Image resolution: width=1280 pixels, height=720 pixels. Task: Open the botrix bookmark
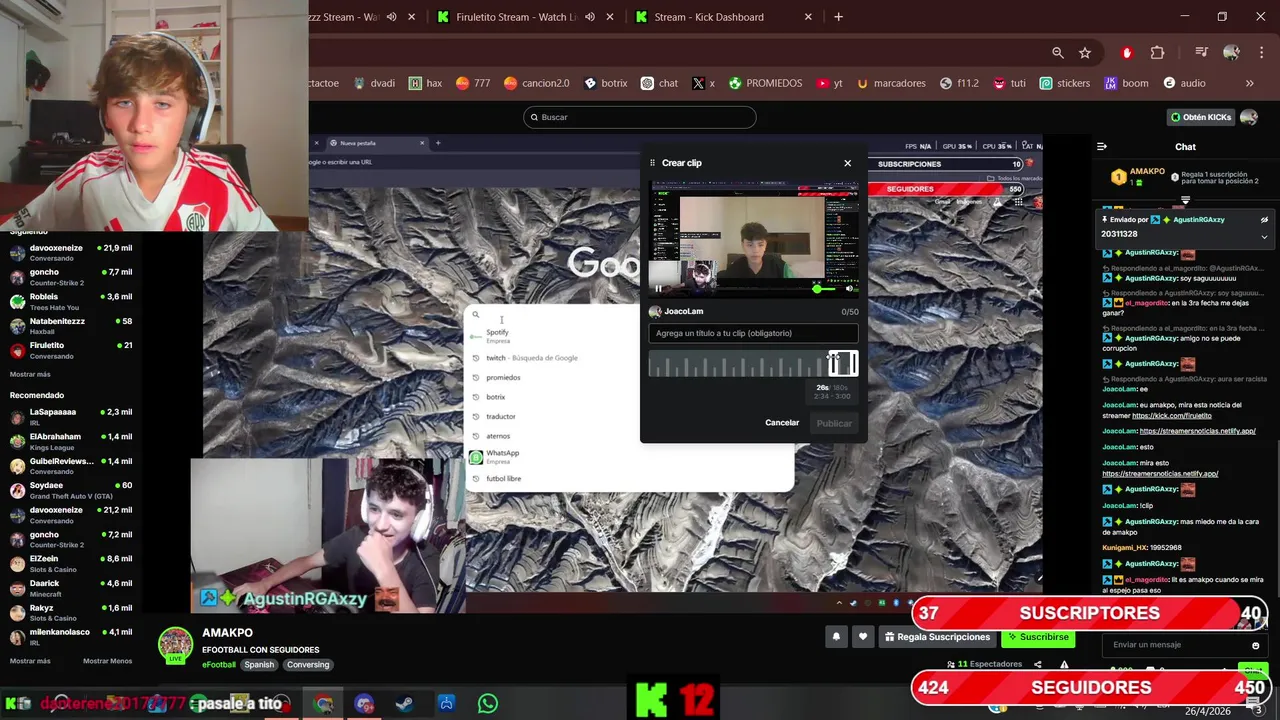(606, 83)
